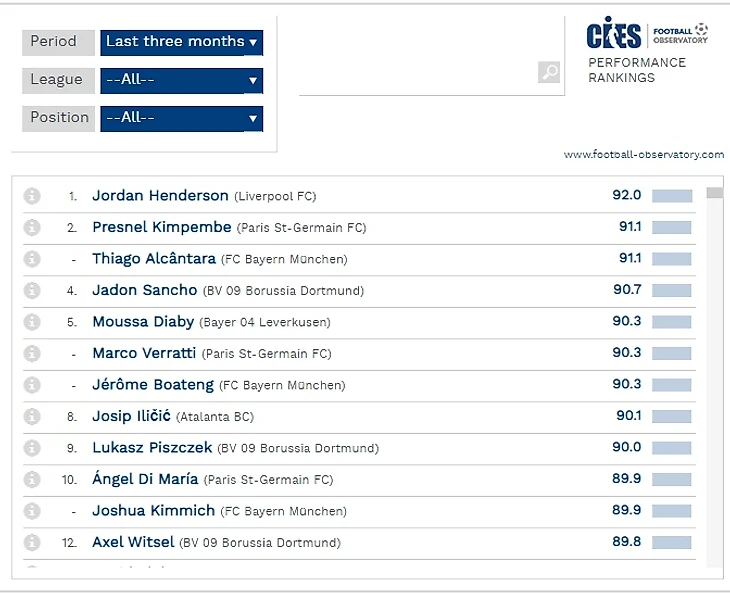The image size is (730, 593).
Task: Click CIES Football Observatory logo
Action: coord(647,36)
